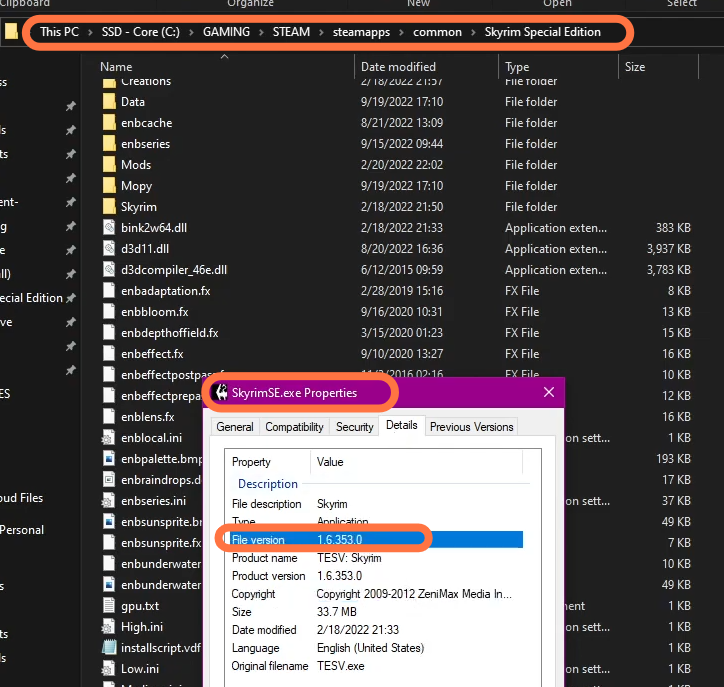The width and height of the screenshot is (724, 687).
Task: Expand the chevron after STEAM in path
Action: pyautogui.click(x=321, y=32)
